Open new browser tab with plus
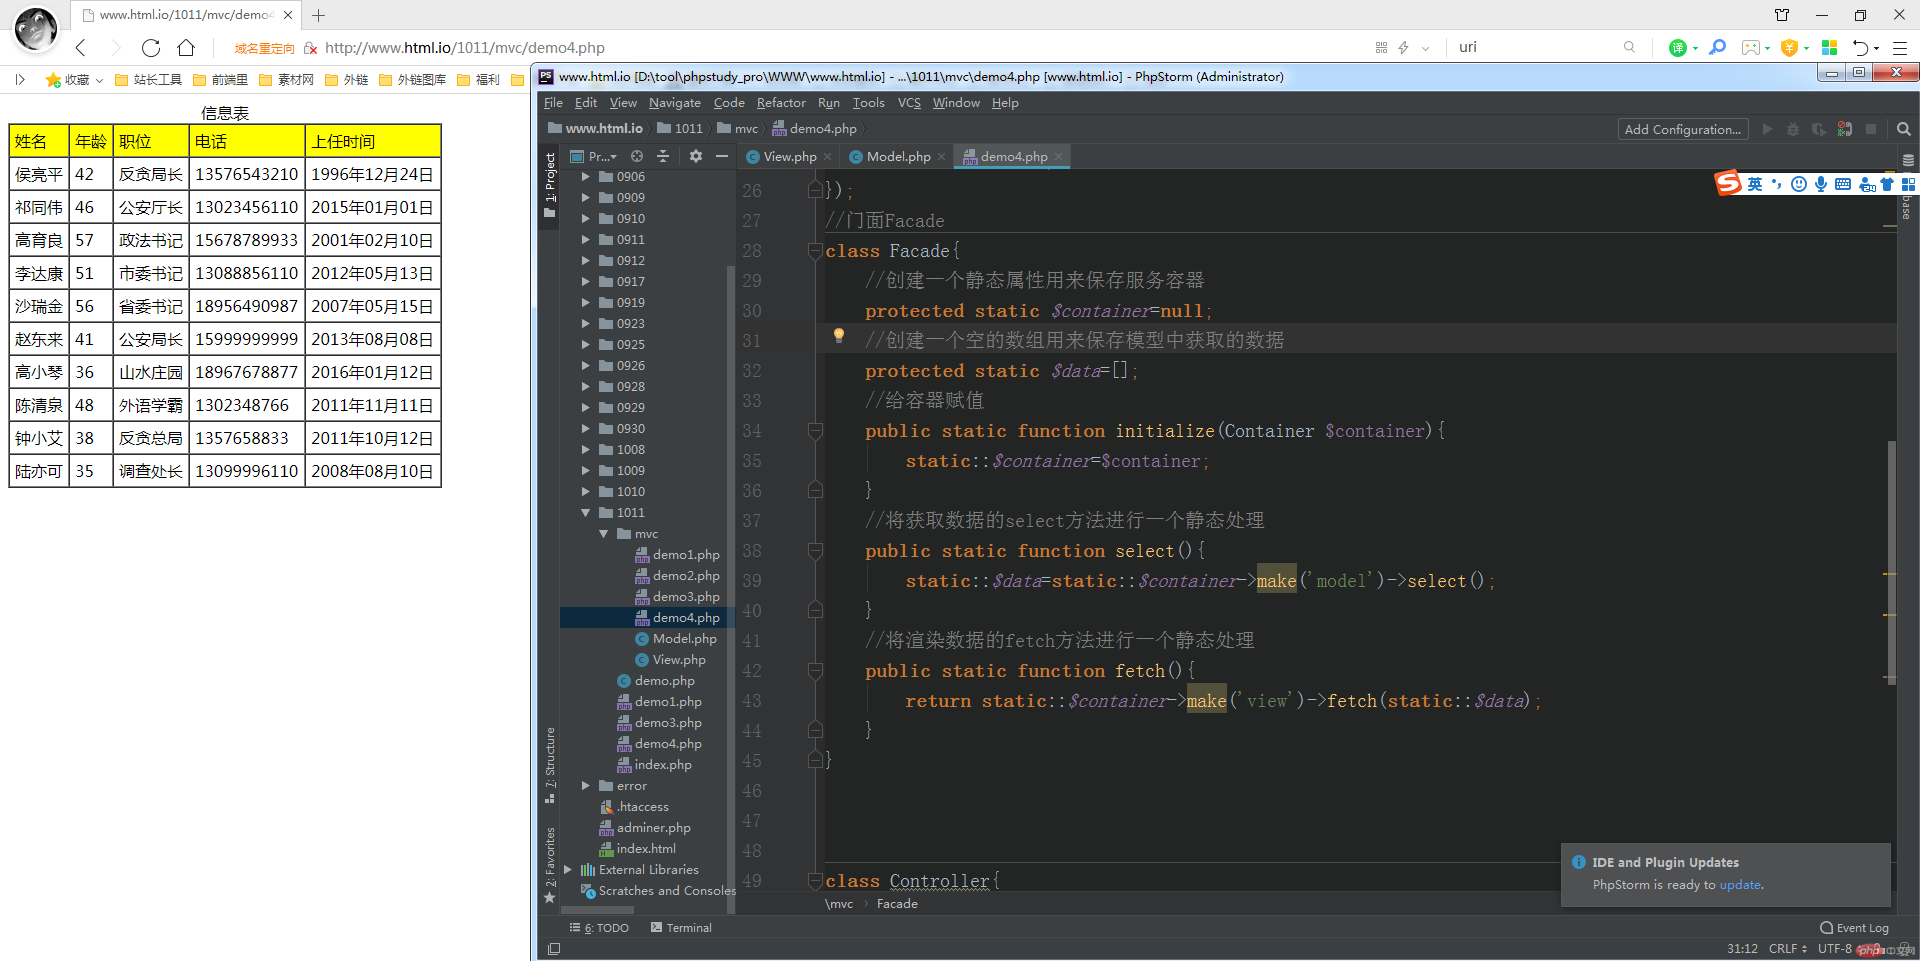 point(318,15)
